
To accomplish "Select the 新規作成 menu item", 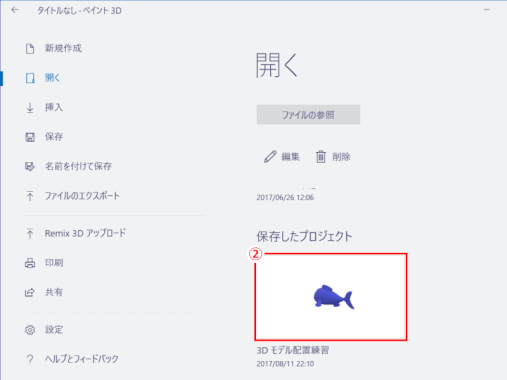I will click(63, 48).
